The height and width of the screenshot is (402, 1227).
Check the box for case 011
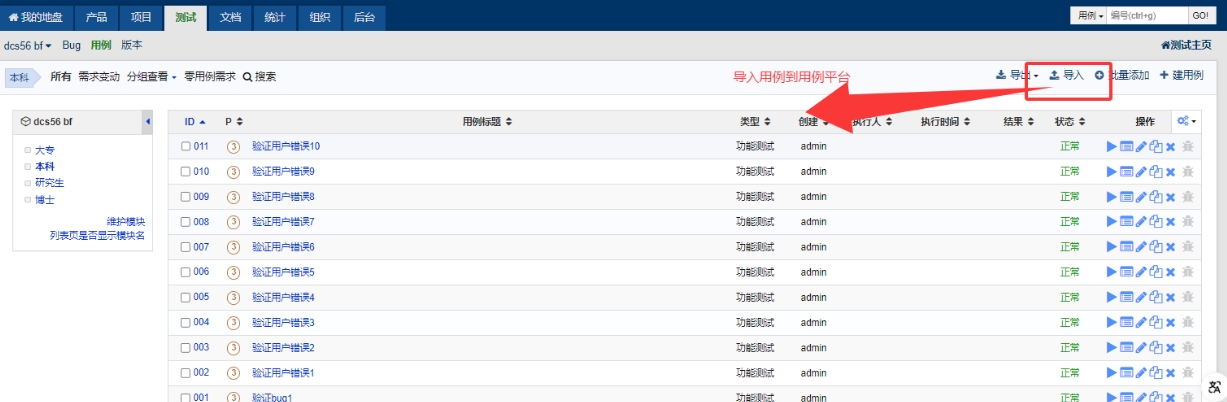point(185,146)
